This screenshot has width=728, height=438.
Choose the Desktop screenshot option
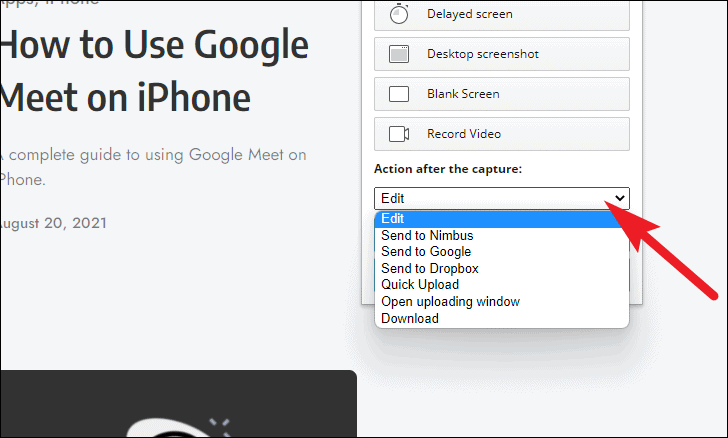[x=502, y=54]
